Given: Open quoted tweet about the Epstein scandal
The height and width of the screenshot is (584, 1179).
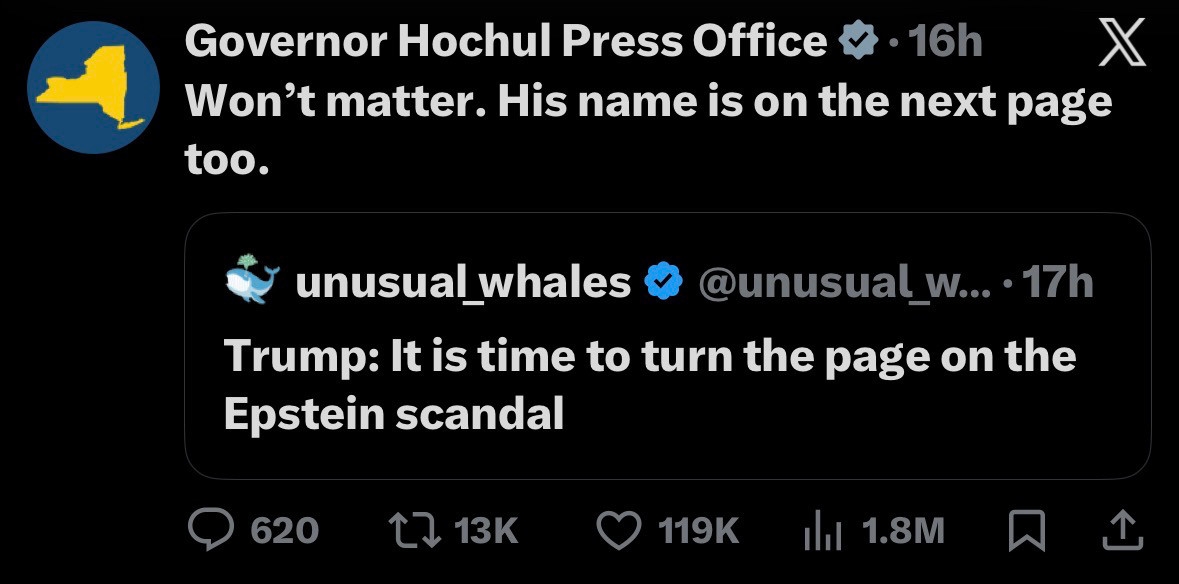Looking at the screenshot, I should [x=649, y=384].
